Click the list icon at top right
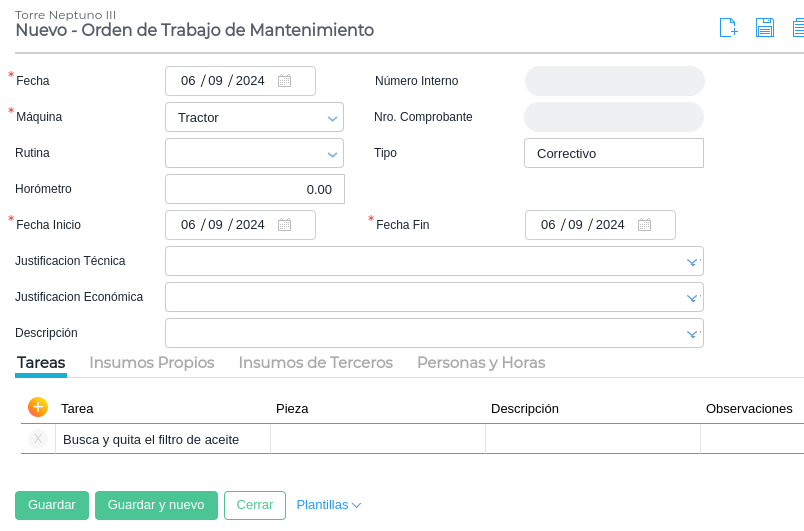The height and width of the screenshot is (531, 804). point(798,28)
